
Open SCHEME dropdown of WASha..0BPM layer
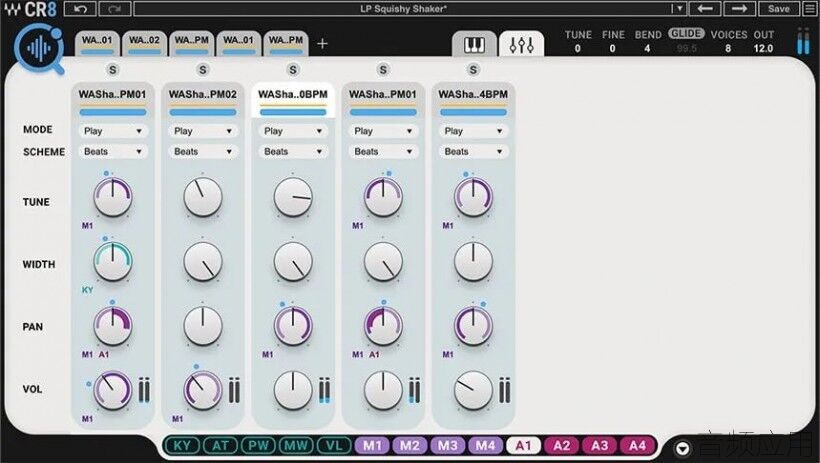[x=293, y=152]
